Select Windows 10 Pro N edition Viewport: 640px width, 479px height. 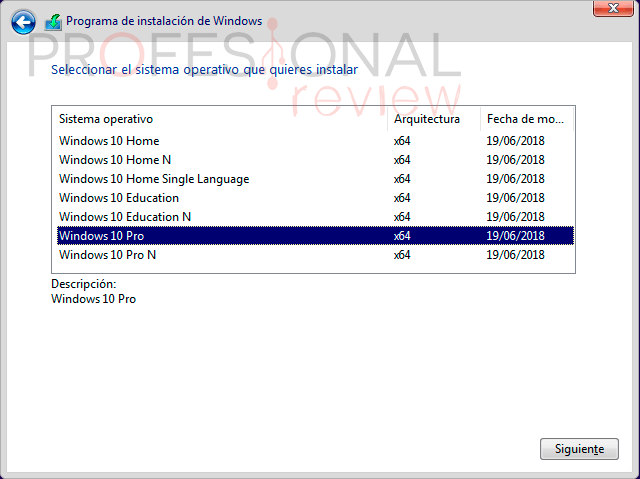pyautogui.click(x=107, y=255)
